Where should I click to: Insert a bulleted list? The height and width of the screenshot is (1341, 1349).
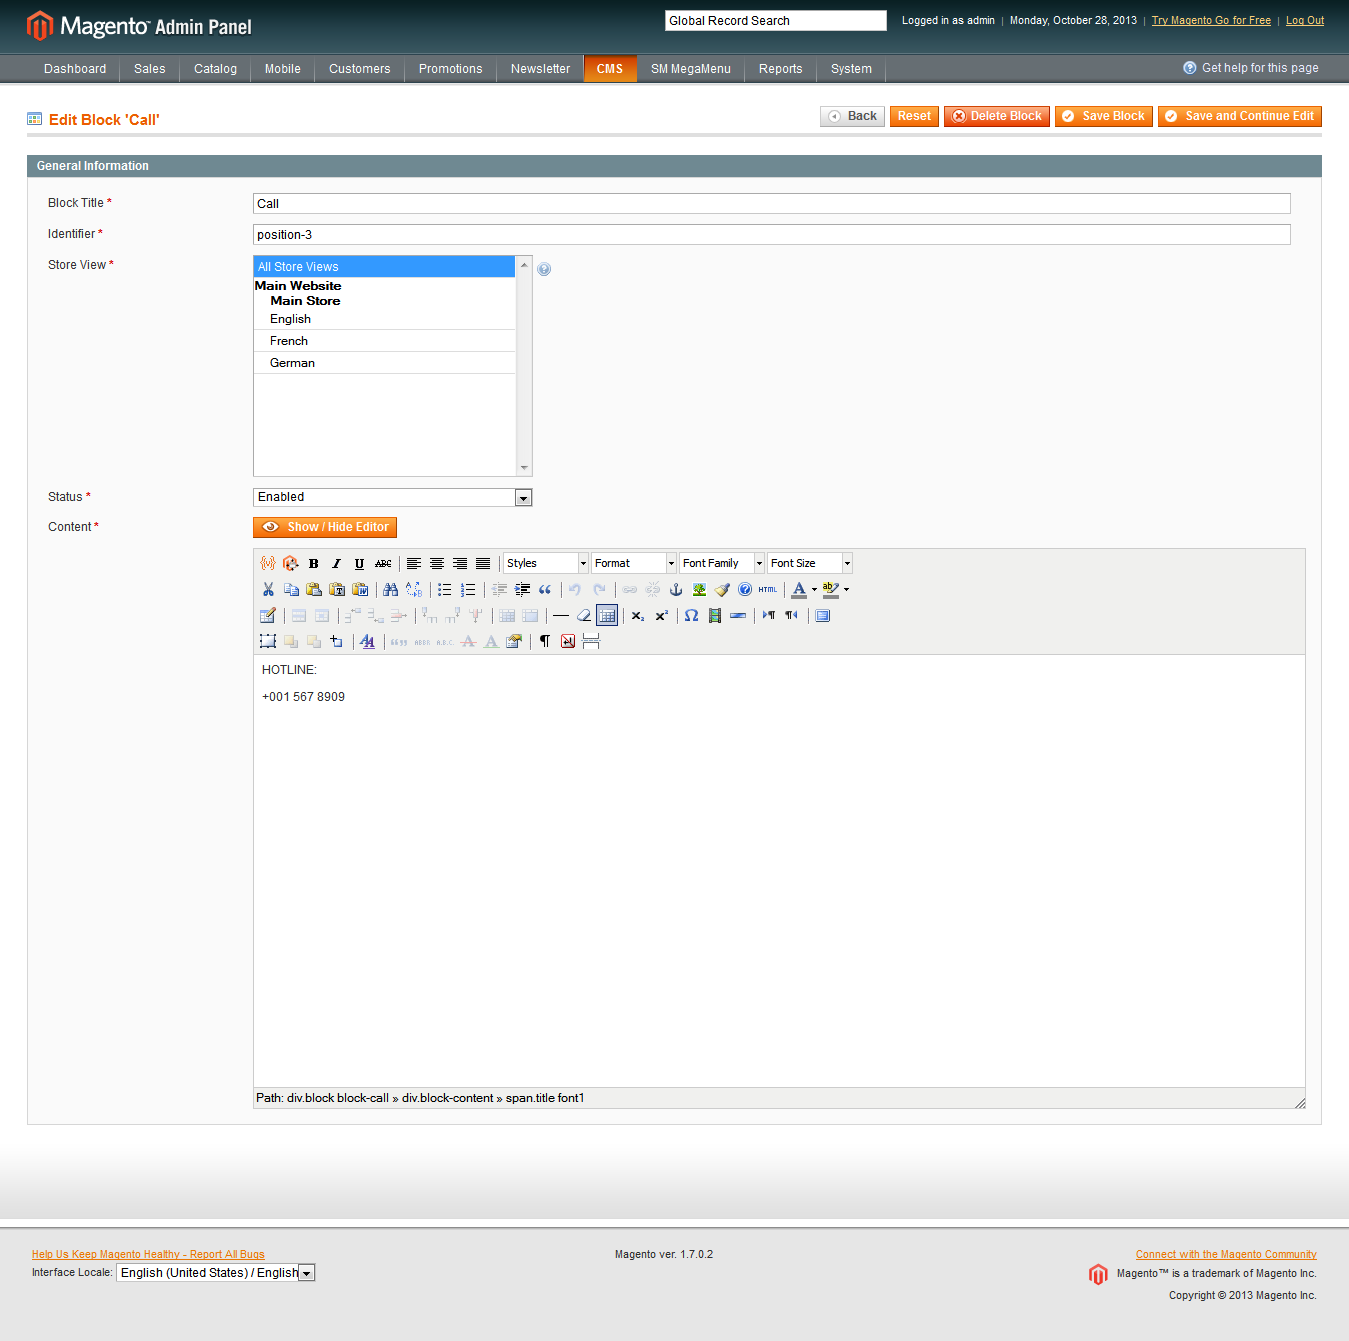[445, 589]
